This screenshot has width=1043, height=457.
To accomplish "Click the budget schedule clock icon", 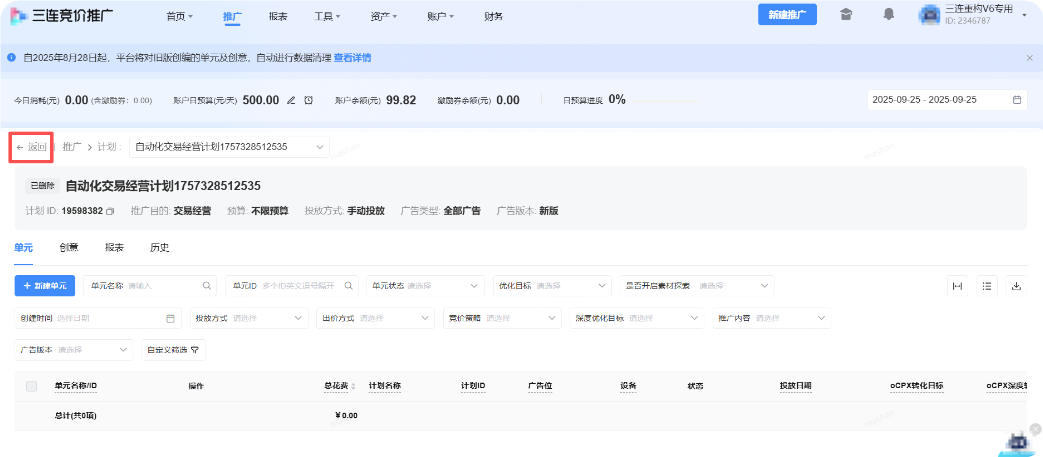I will tap(309, 100).
